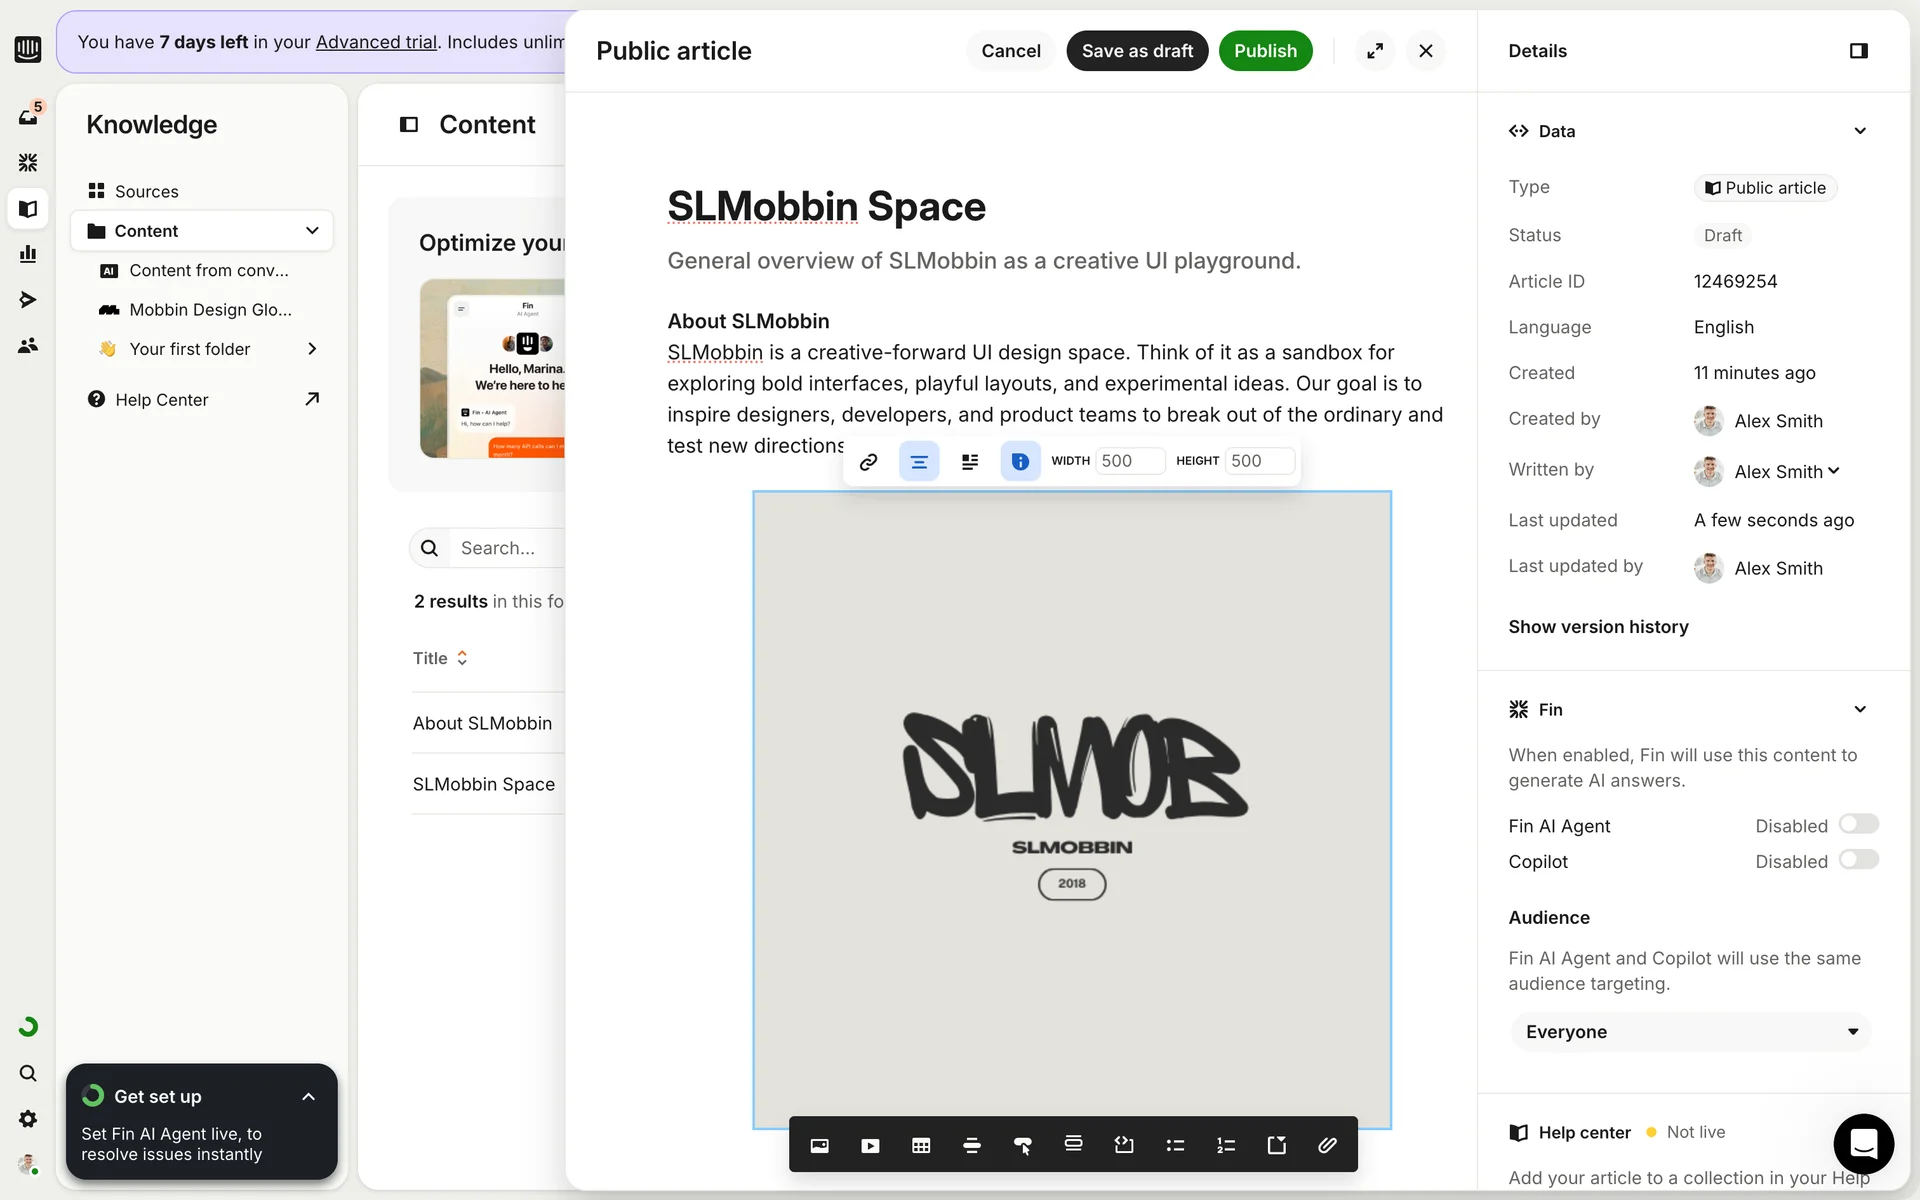Image resolution: width=1920 pixels, height=1200 pixels.
Task: Insert a video from the editor toolbar
Action: pos(870,1146)
